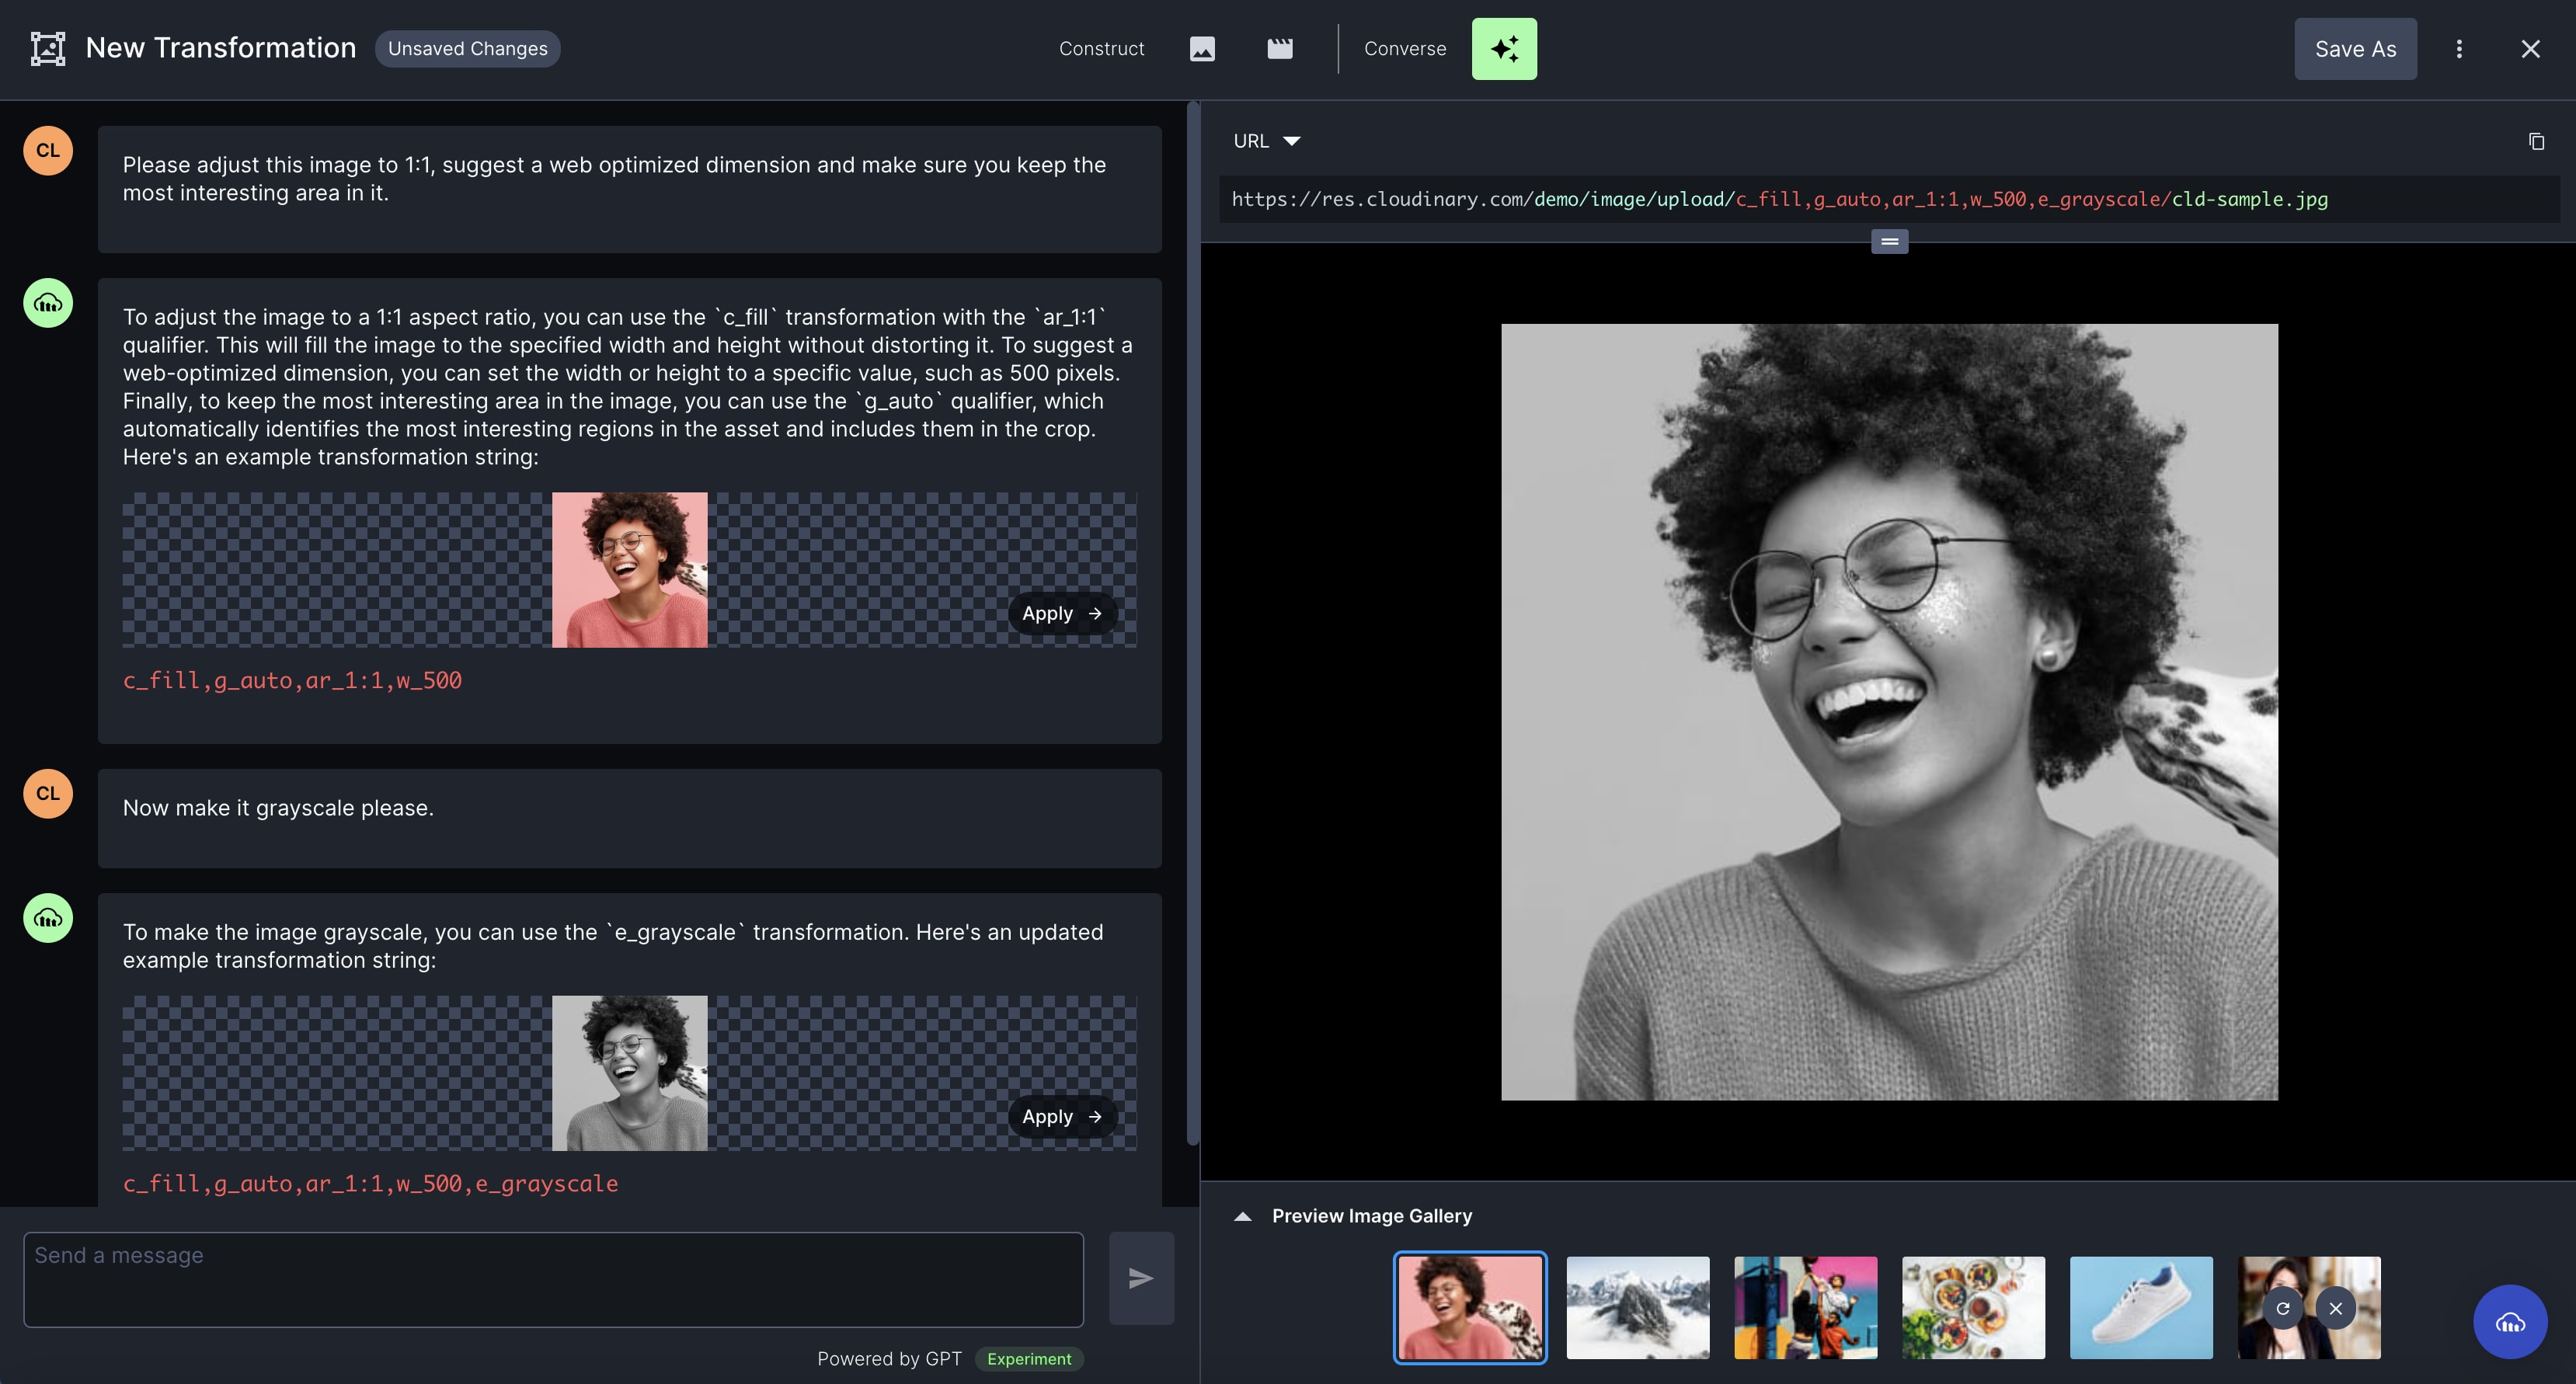Toggle the Preview Image Gallery collapse

(1246, 1215)
